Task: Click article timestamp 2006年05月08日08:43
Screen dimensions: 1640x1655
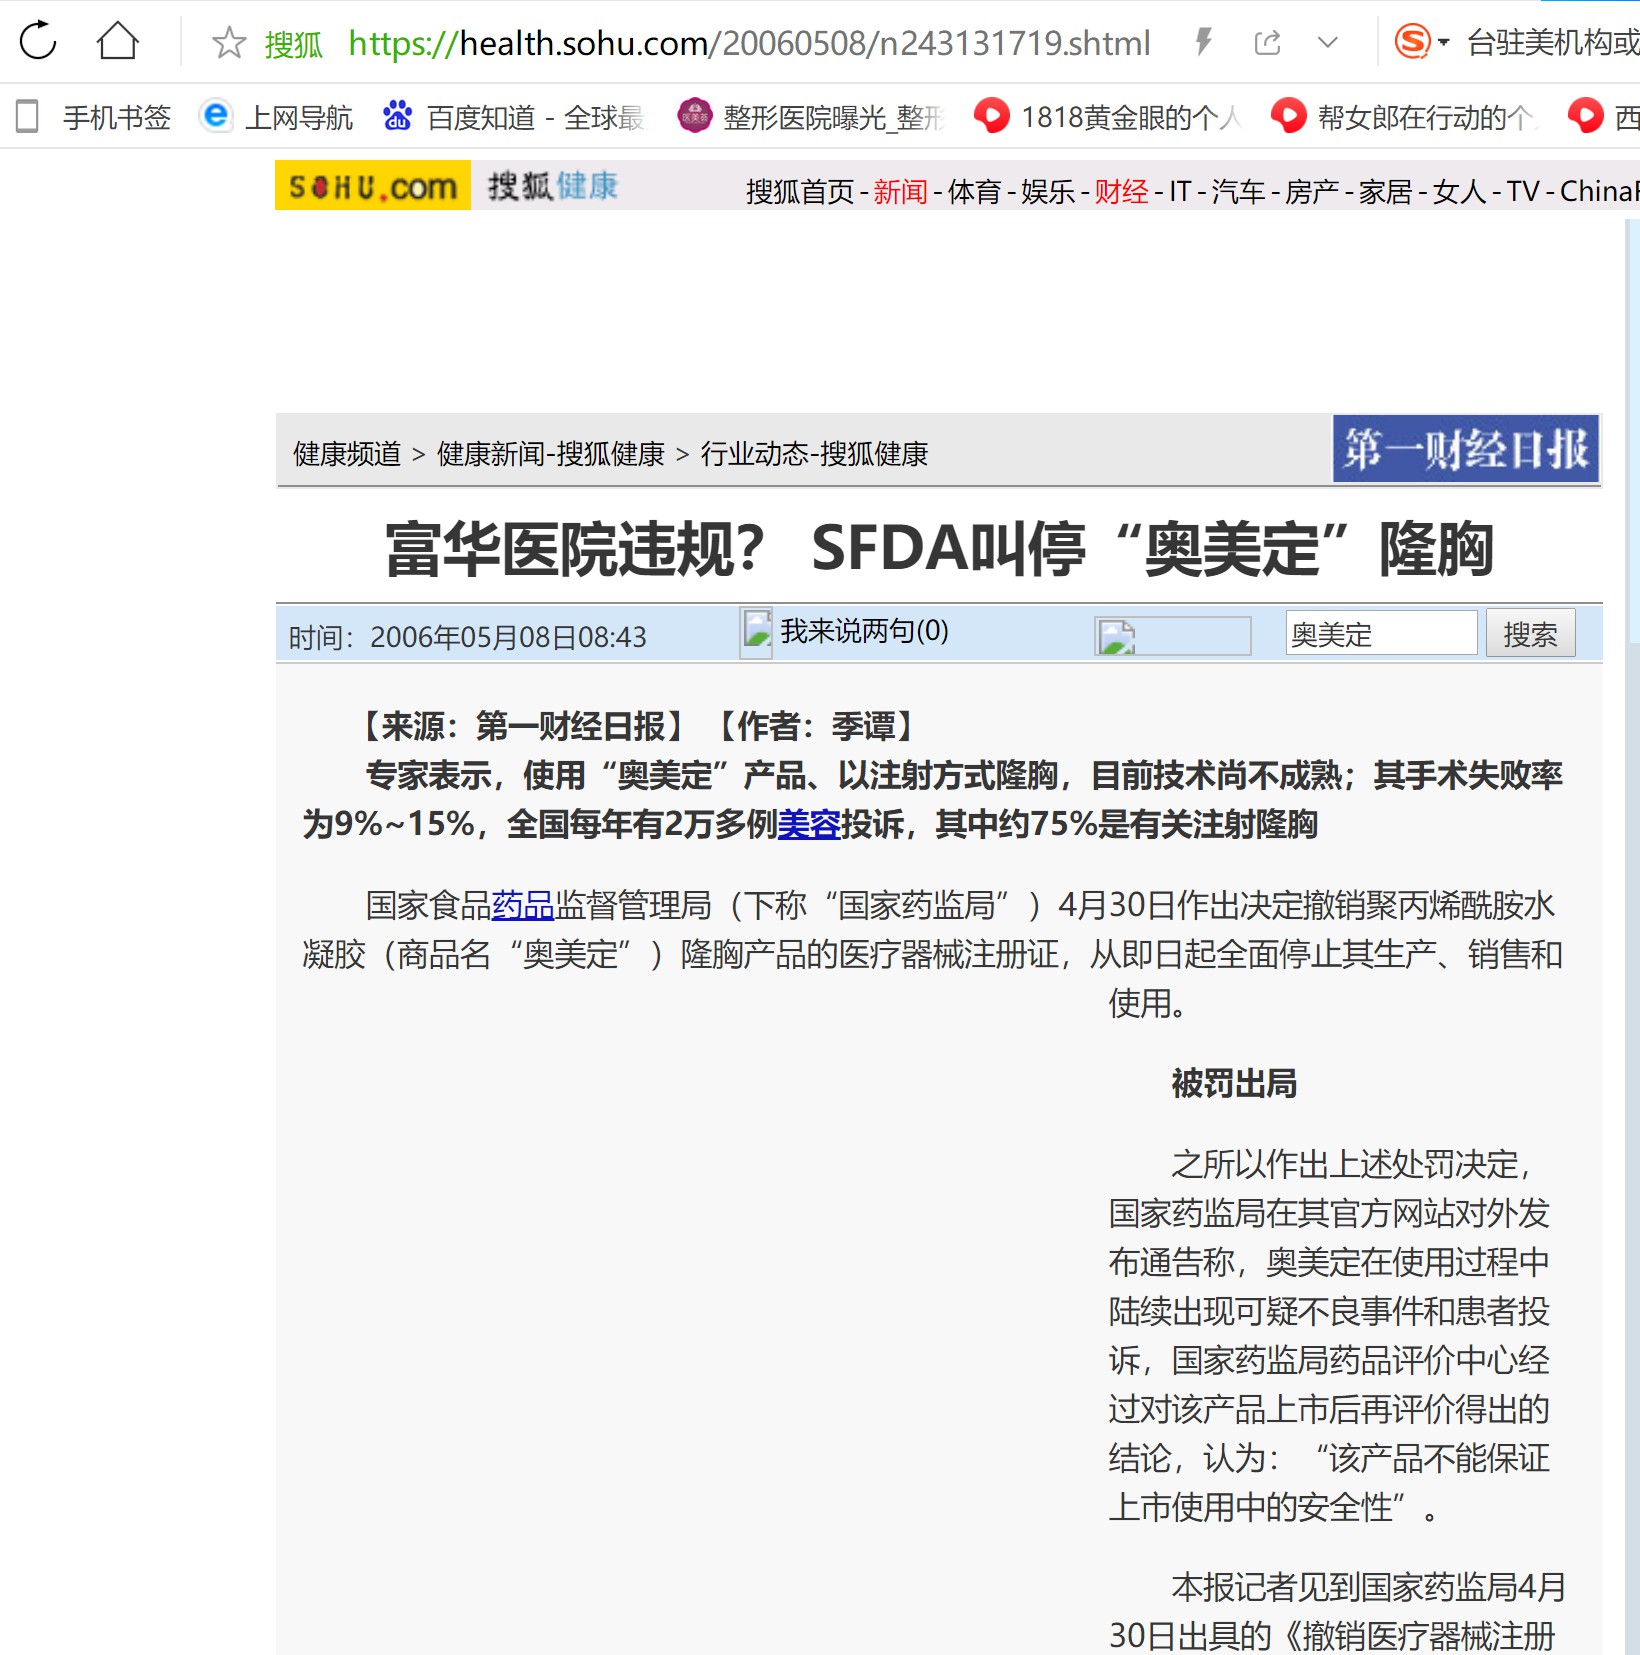Action: pos(508,637)
